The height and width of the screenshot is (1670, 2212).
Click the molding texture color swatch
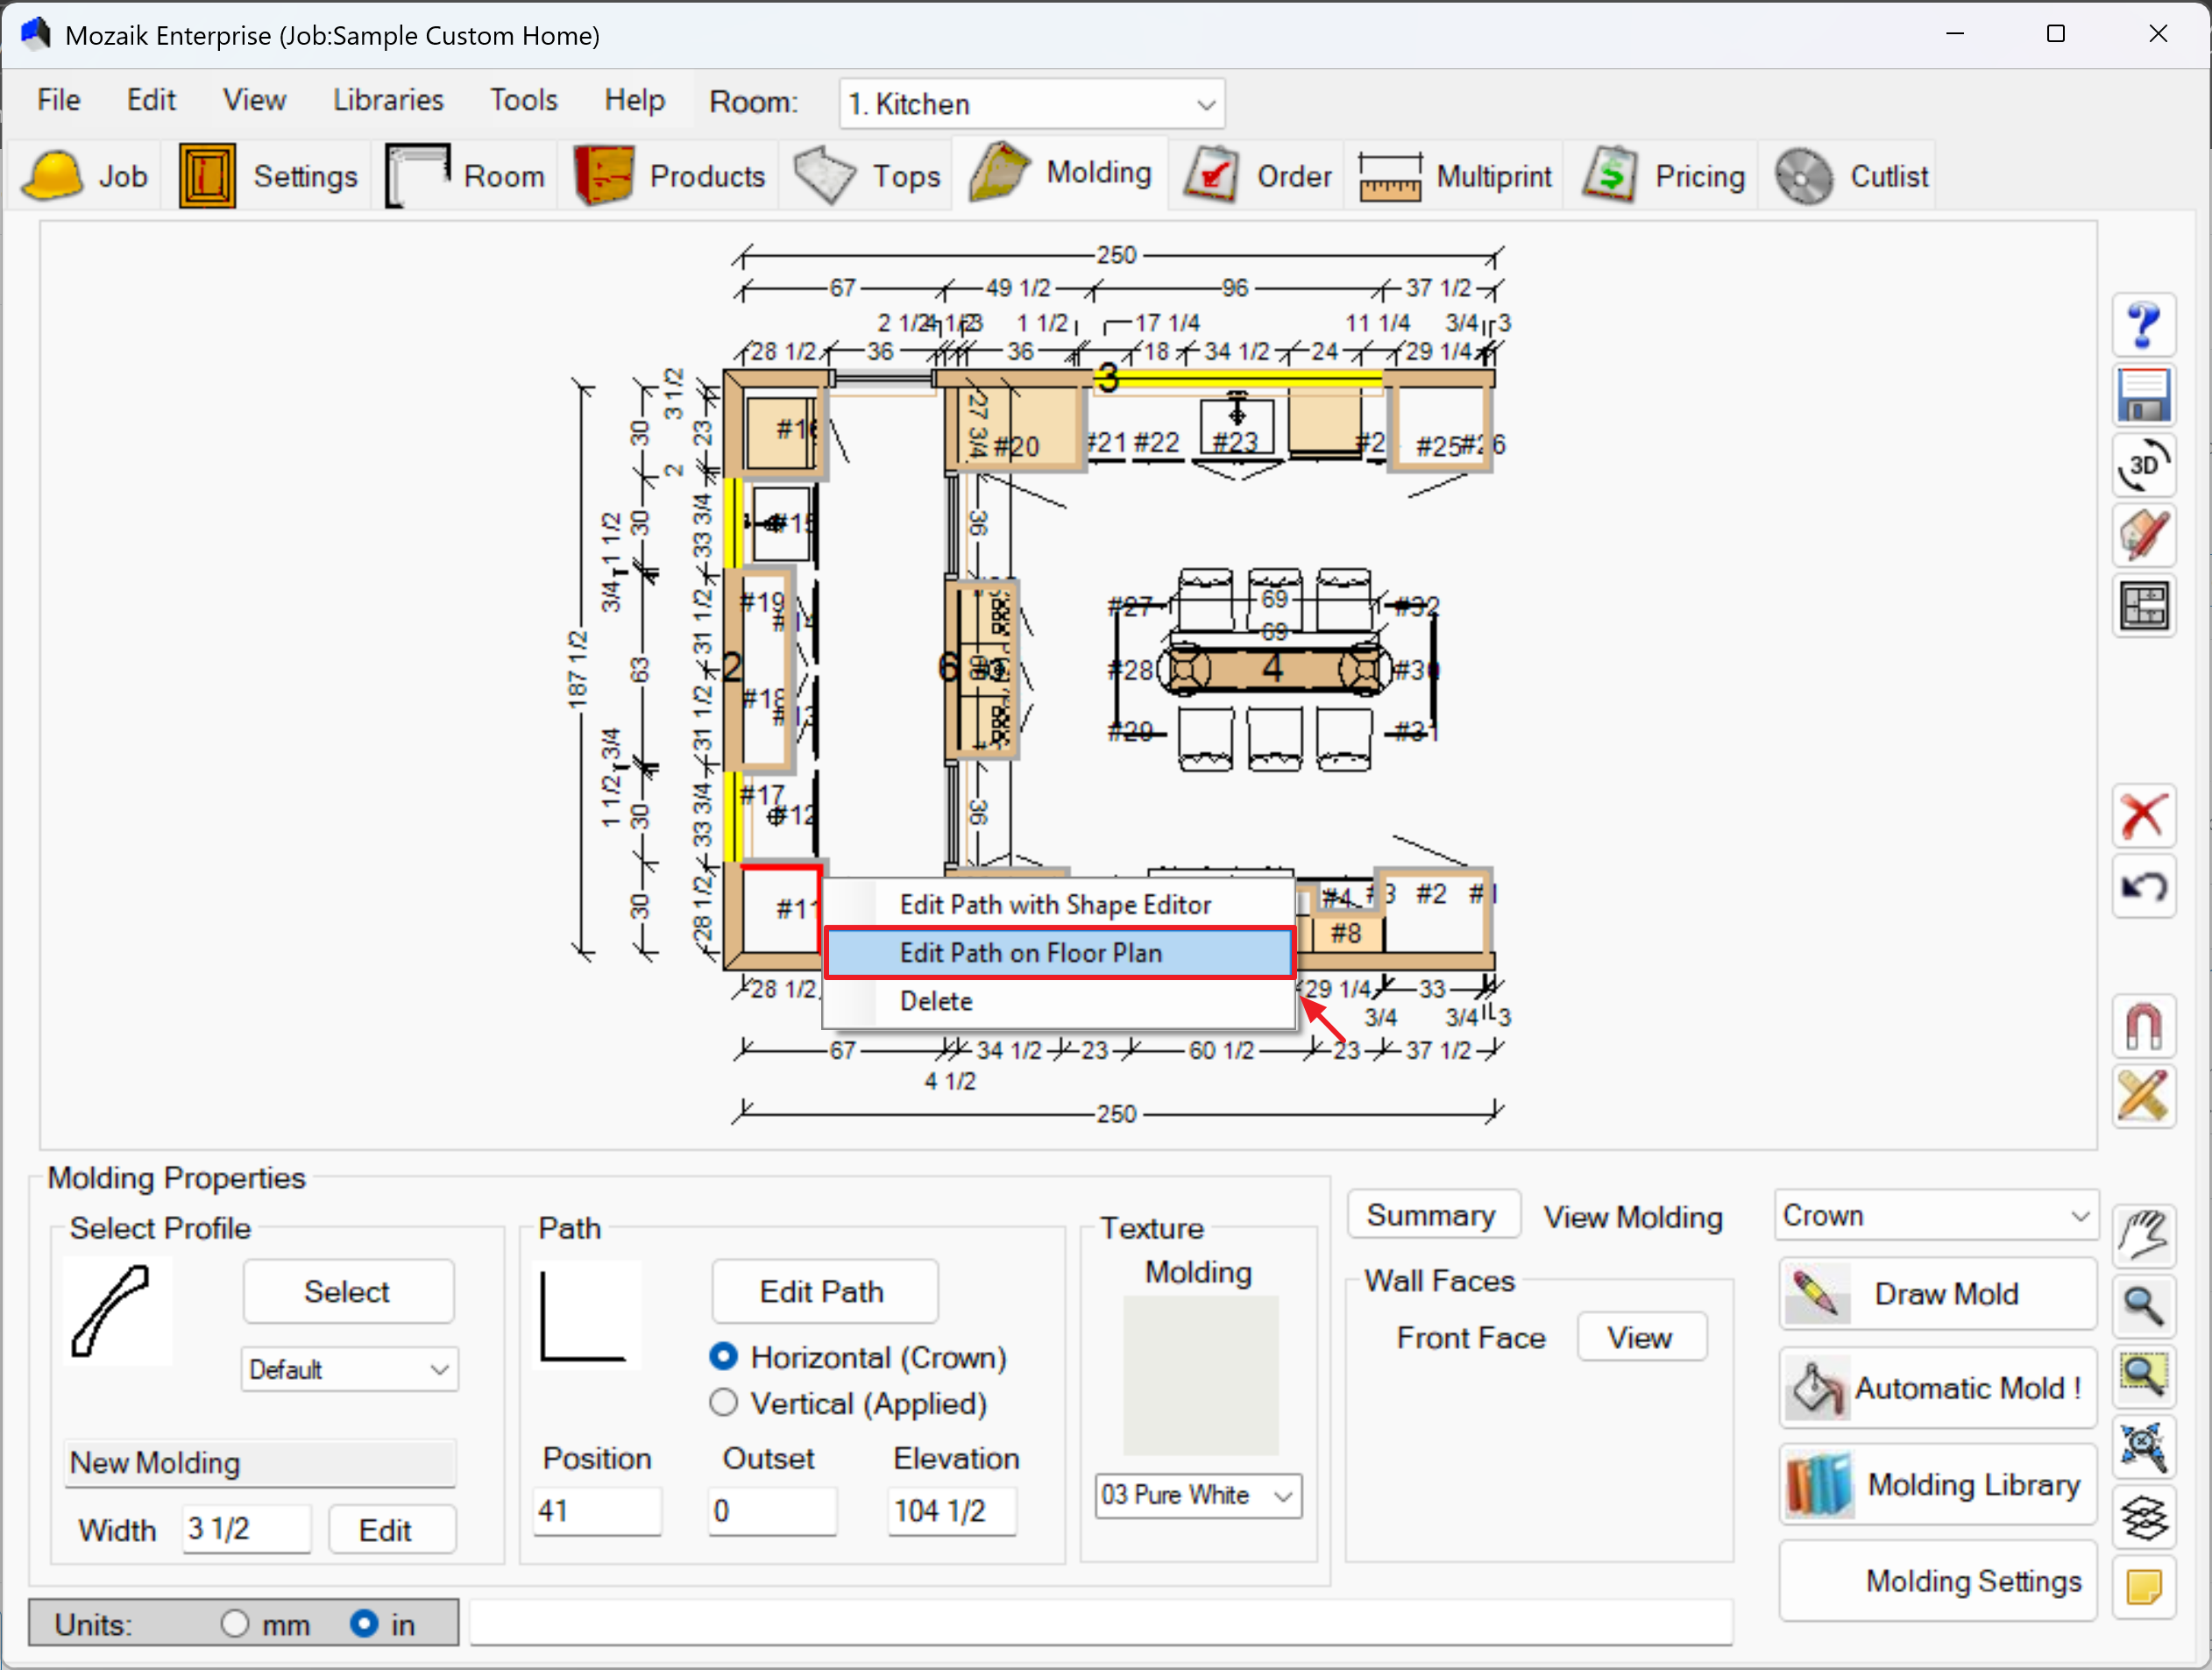pos(1200,1375)
